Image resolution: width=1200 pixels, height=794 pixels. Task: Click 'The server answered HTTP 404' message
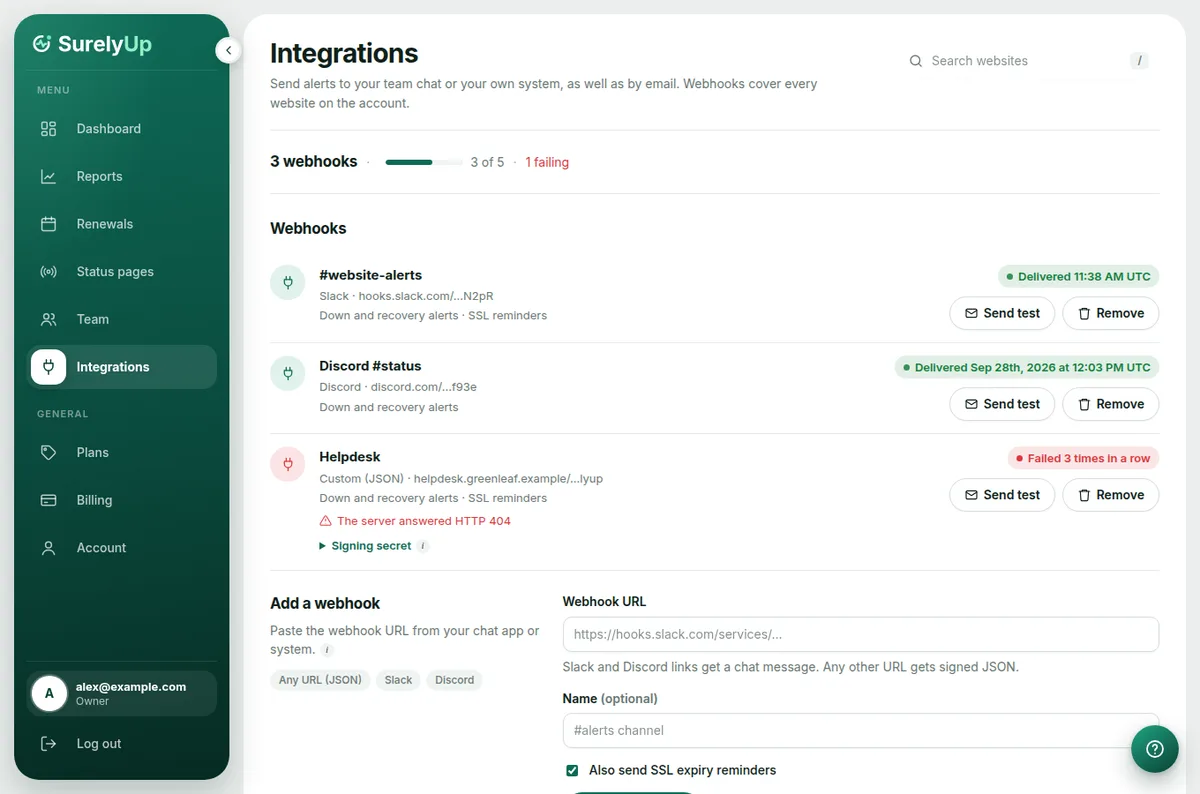[x=424, y=521]
